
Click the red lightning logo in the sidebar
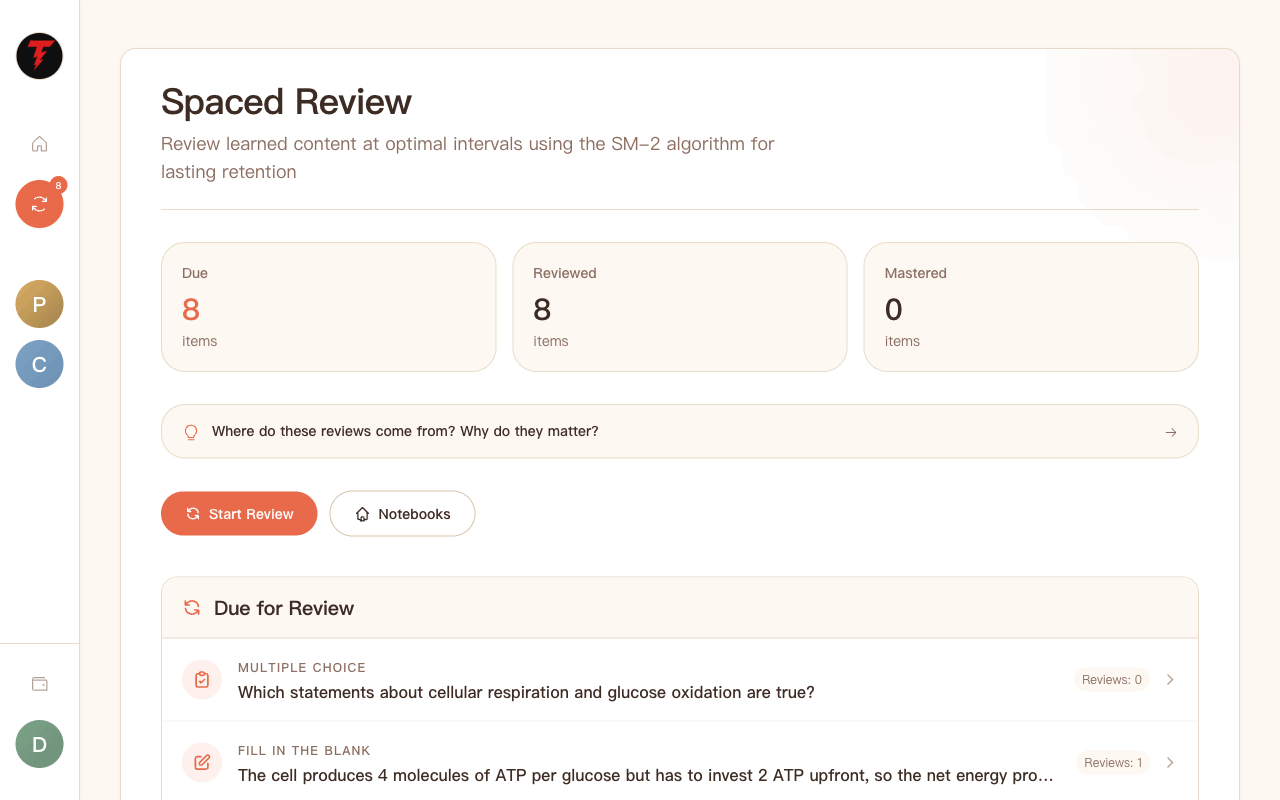pyautogui.click(x=40, y=56)
